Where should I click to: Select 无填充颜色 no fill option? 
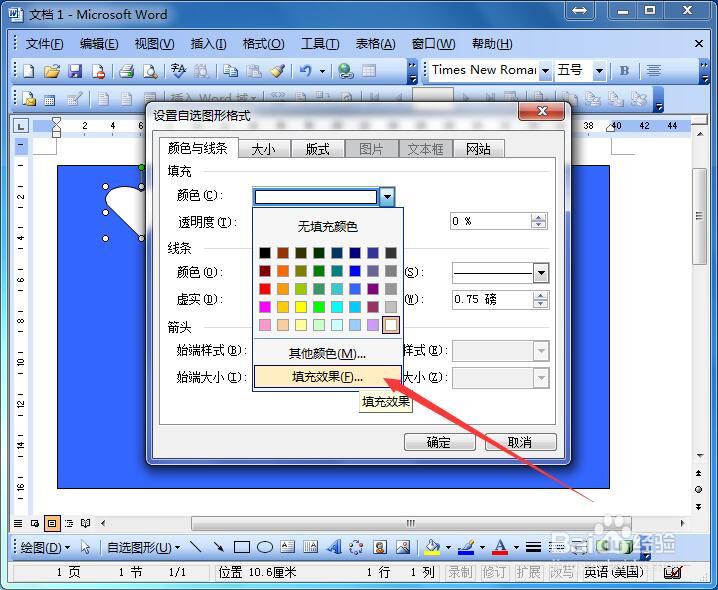(x=327, y=226)
